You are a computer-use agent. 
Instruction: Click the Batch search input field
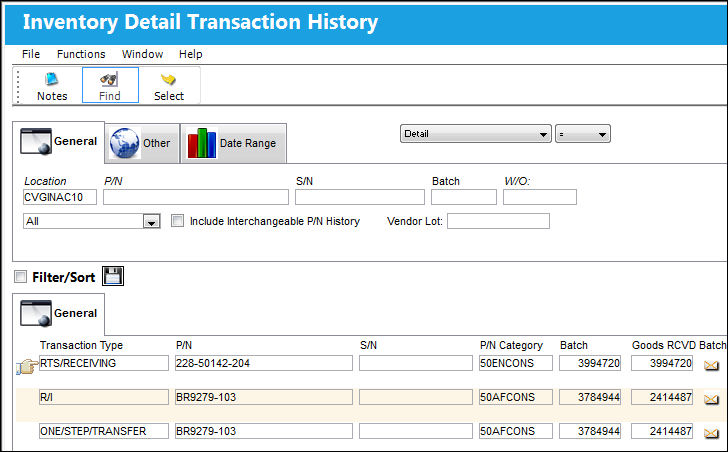tap(464, 197)
